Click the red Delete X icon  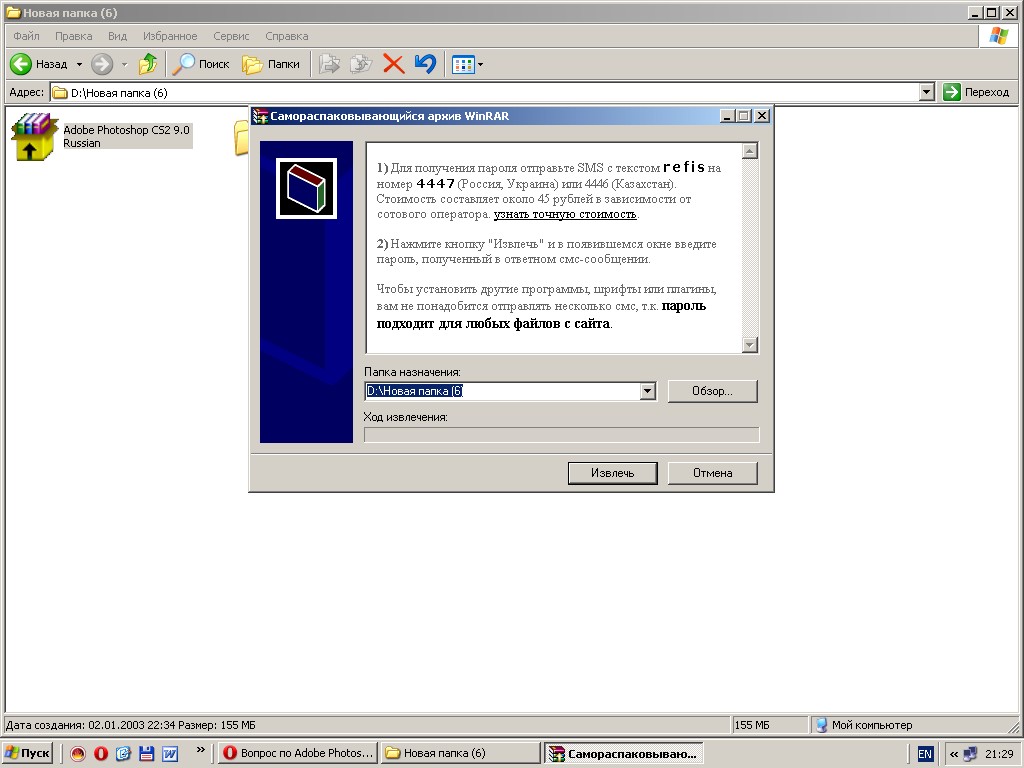pos(394,64)
